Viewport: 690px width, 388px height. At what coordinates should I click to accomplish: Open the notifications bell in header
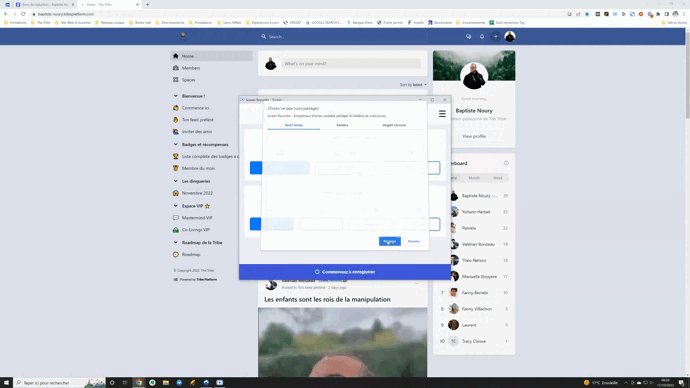click(482, 37)
